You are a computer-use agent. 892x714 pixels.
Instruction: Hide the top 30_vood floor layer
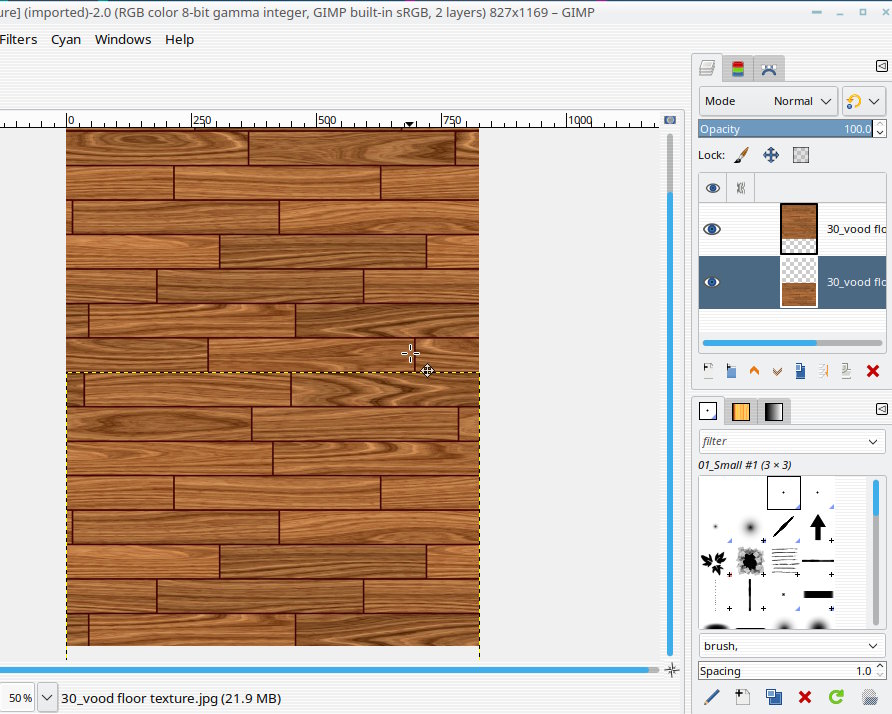point(712,229)
